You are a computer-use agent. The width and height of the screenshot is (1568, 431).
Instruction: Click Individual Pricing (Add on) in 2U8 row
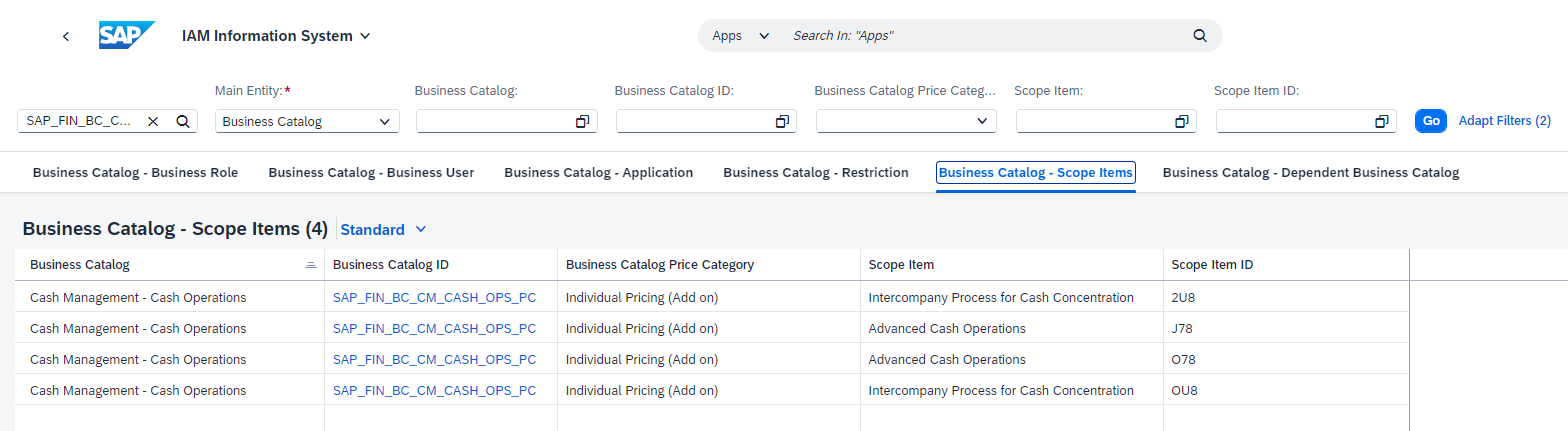pos(642,297)
